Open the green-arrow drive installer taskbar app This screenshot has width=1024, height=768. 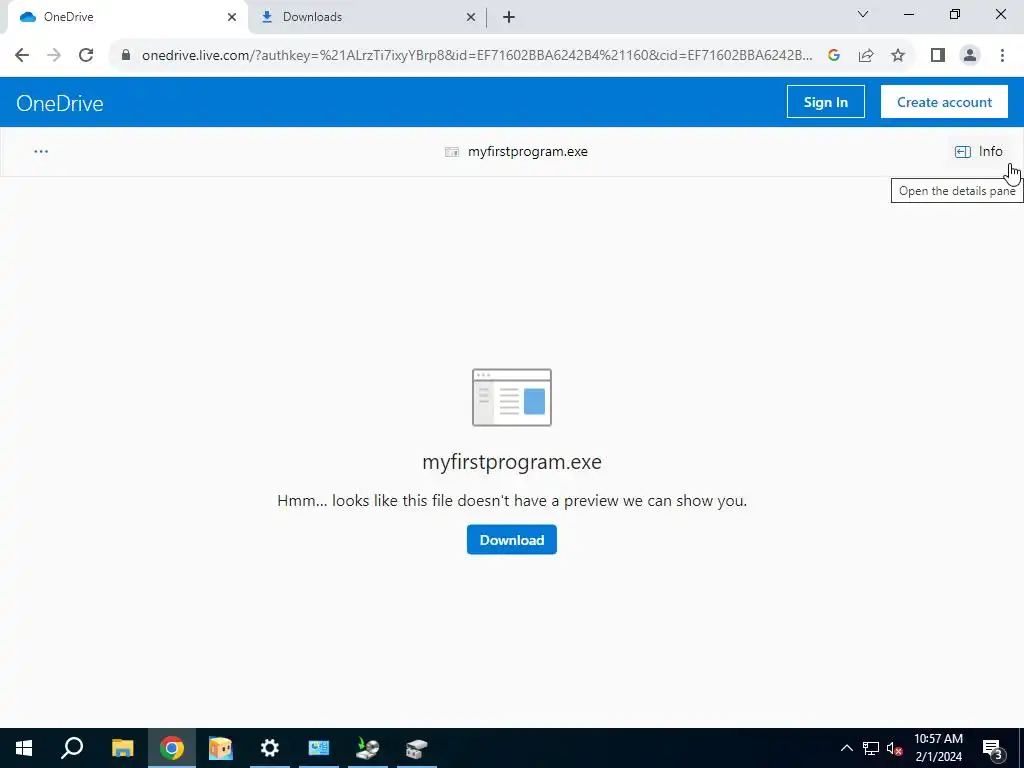tap(368, 748)
